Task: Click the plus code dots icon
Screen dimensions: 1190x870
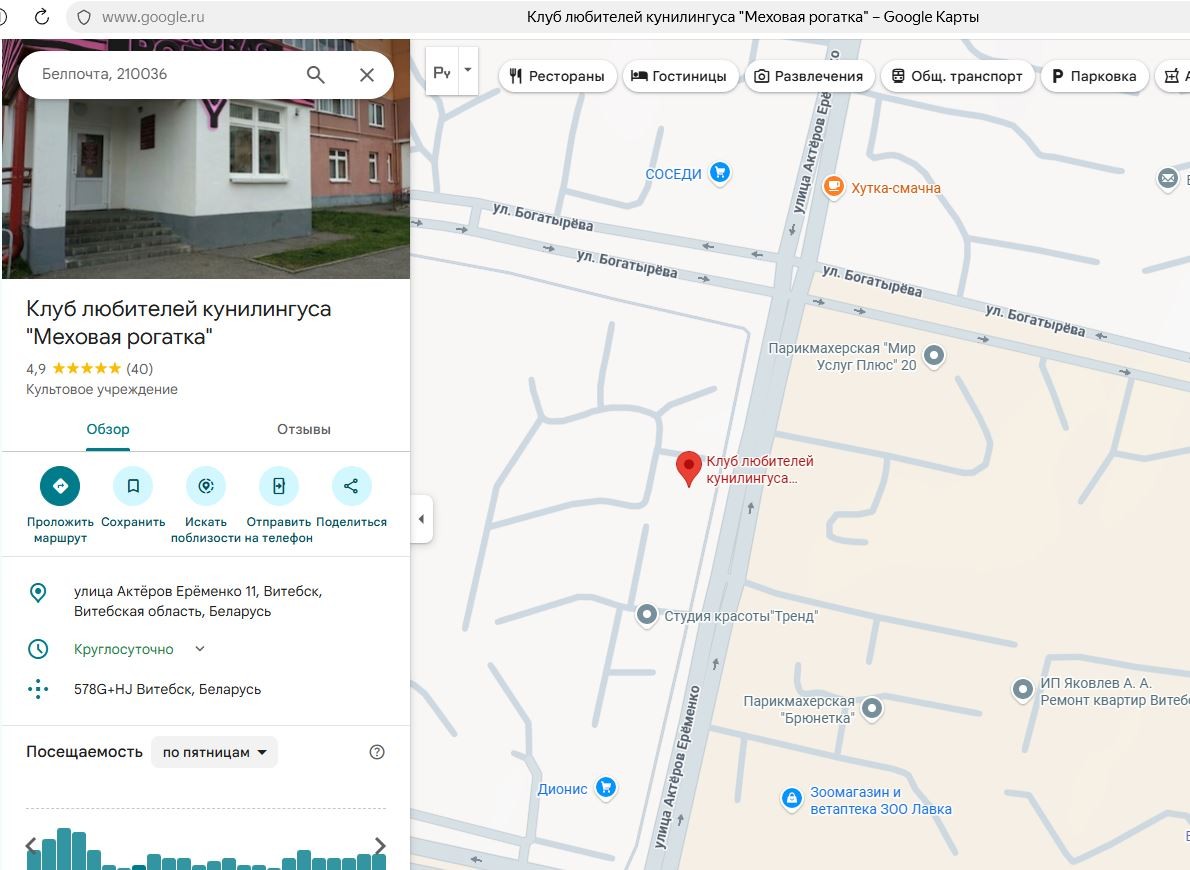Action: tap(37, 689)
